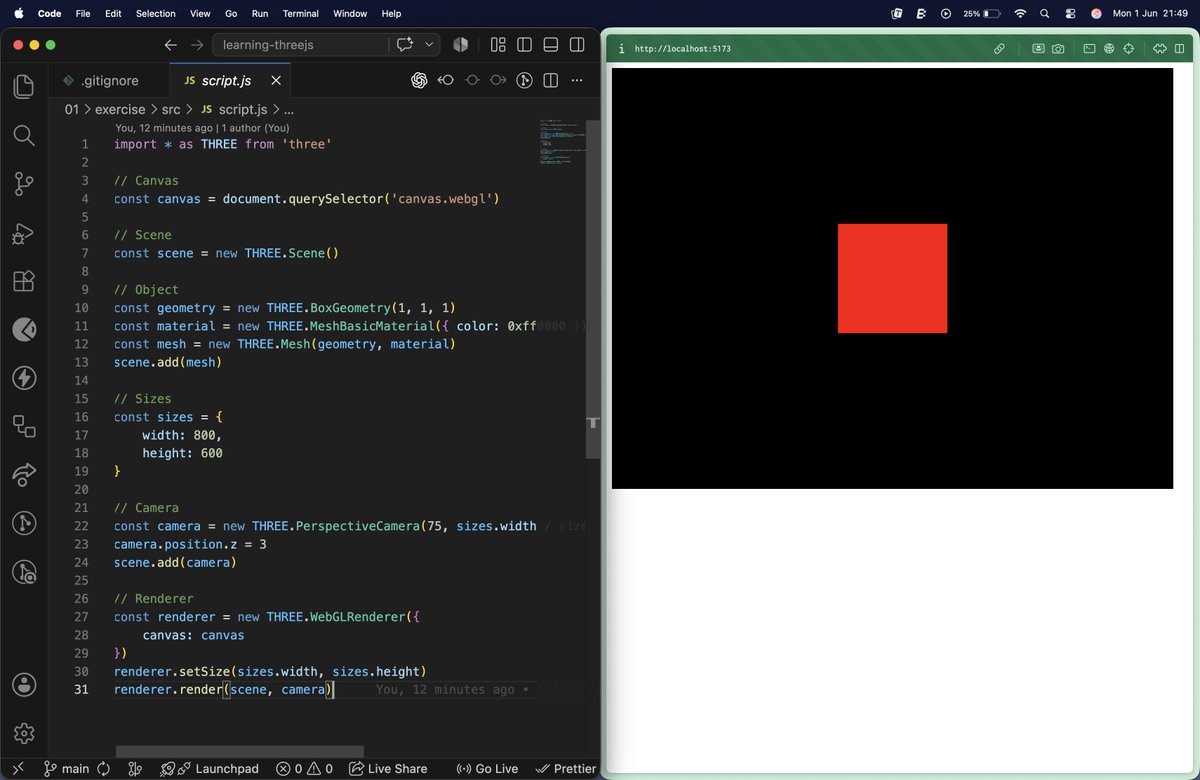
Task: Click the 'script.js' breadcrumb segment
Action: click(233, 109)
